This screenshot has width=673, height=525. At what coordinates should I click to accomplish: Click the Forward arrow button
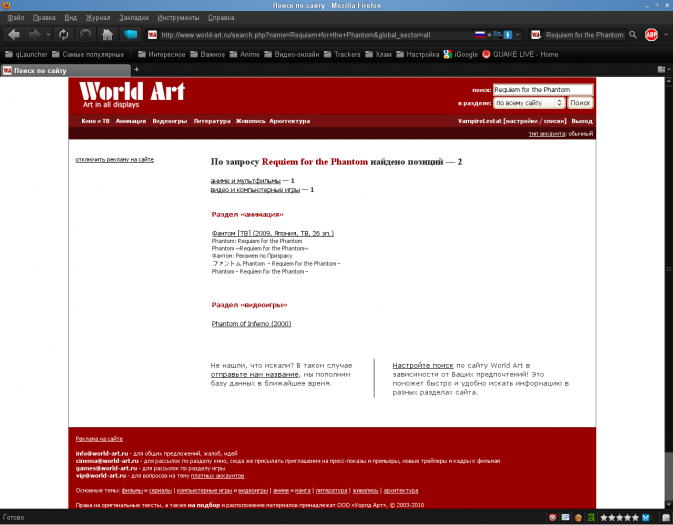point(35,35)
